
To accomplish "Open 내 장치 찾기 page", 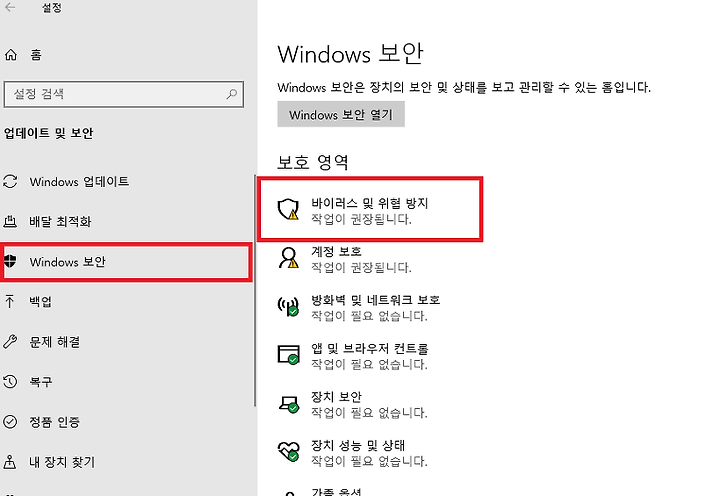I will coord(62,462).
